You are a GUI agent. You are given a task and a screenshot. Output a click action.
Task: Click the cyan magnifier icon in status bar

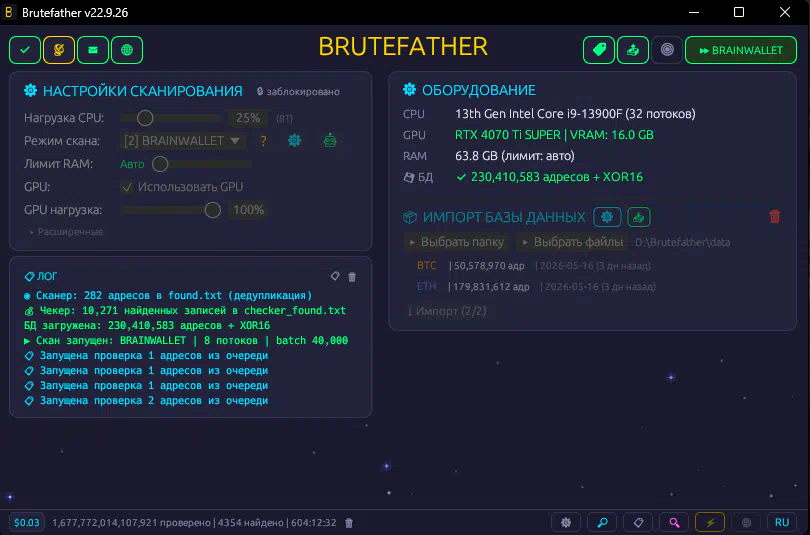click(602, 523)
